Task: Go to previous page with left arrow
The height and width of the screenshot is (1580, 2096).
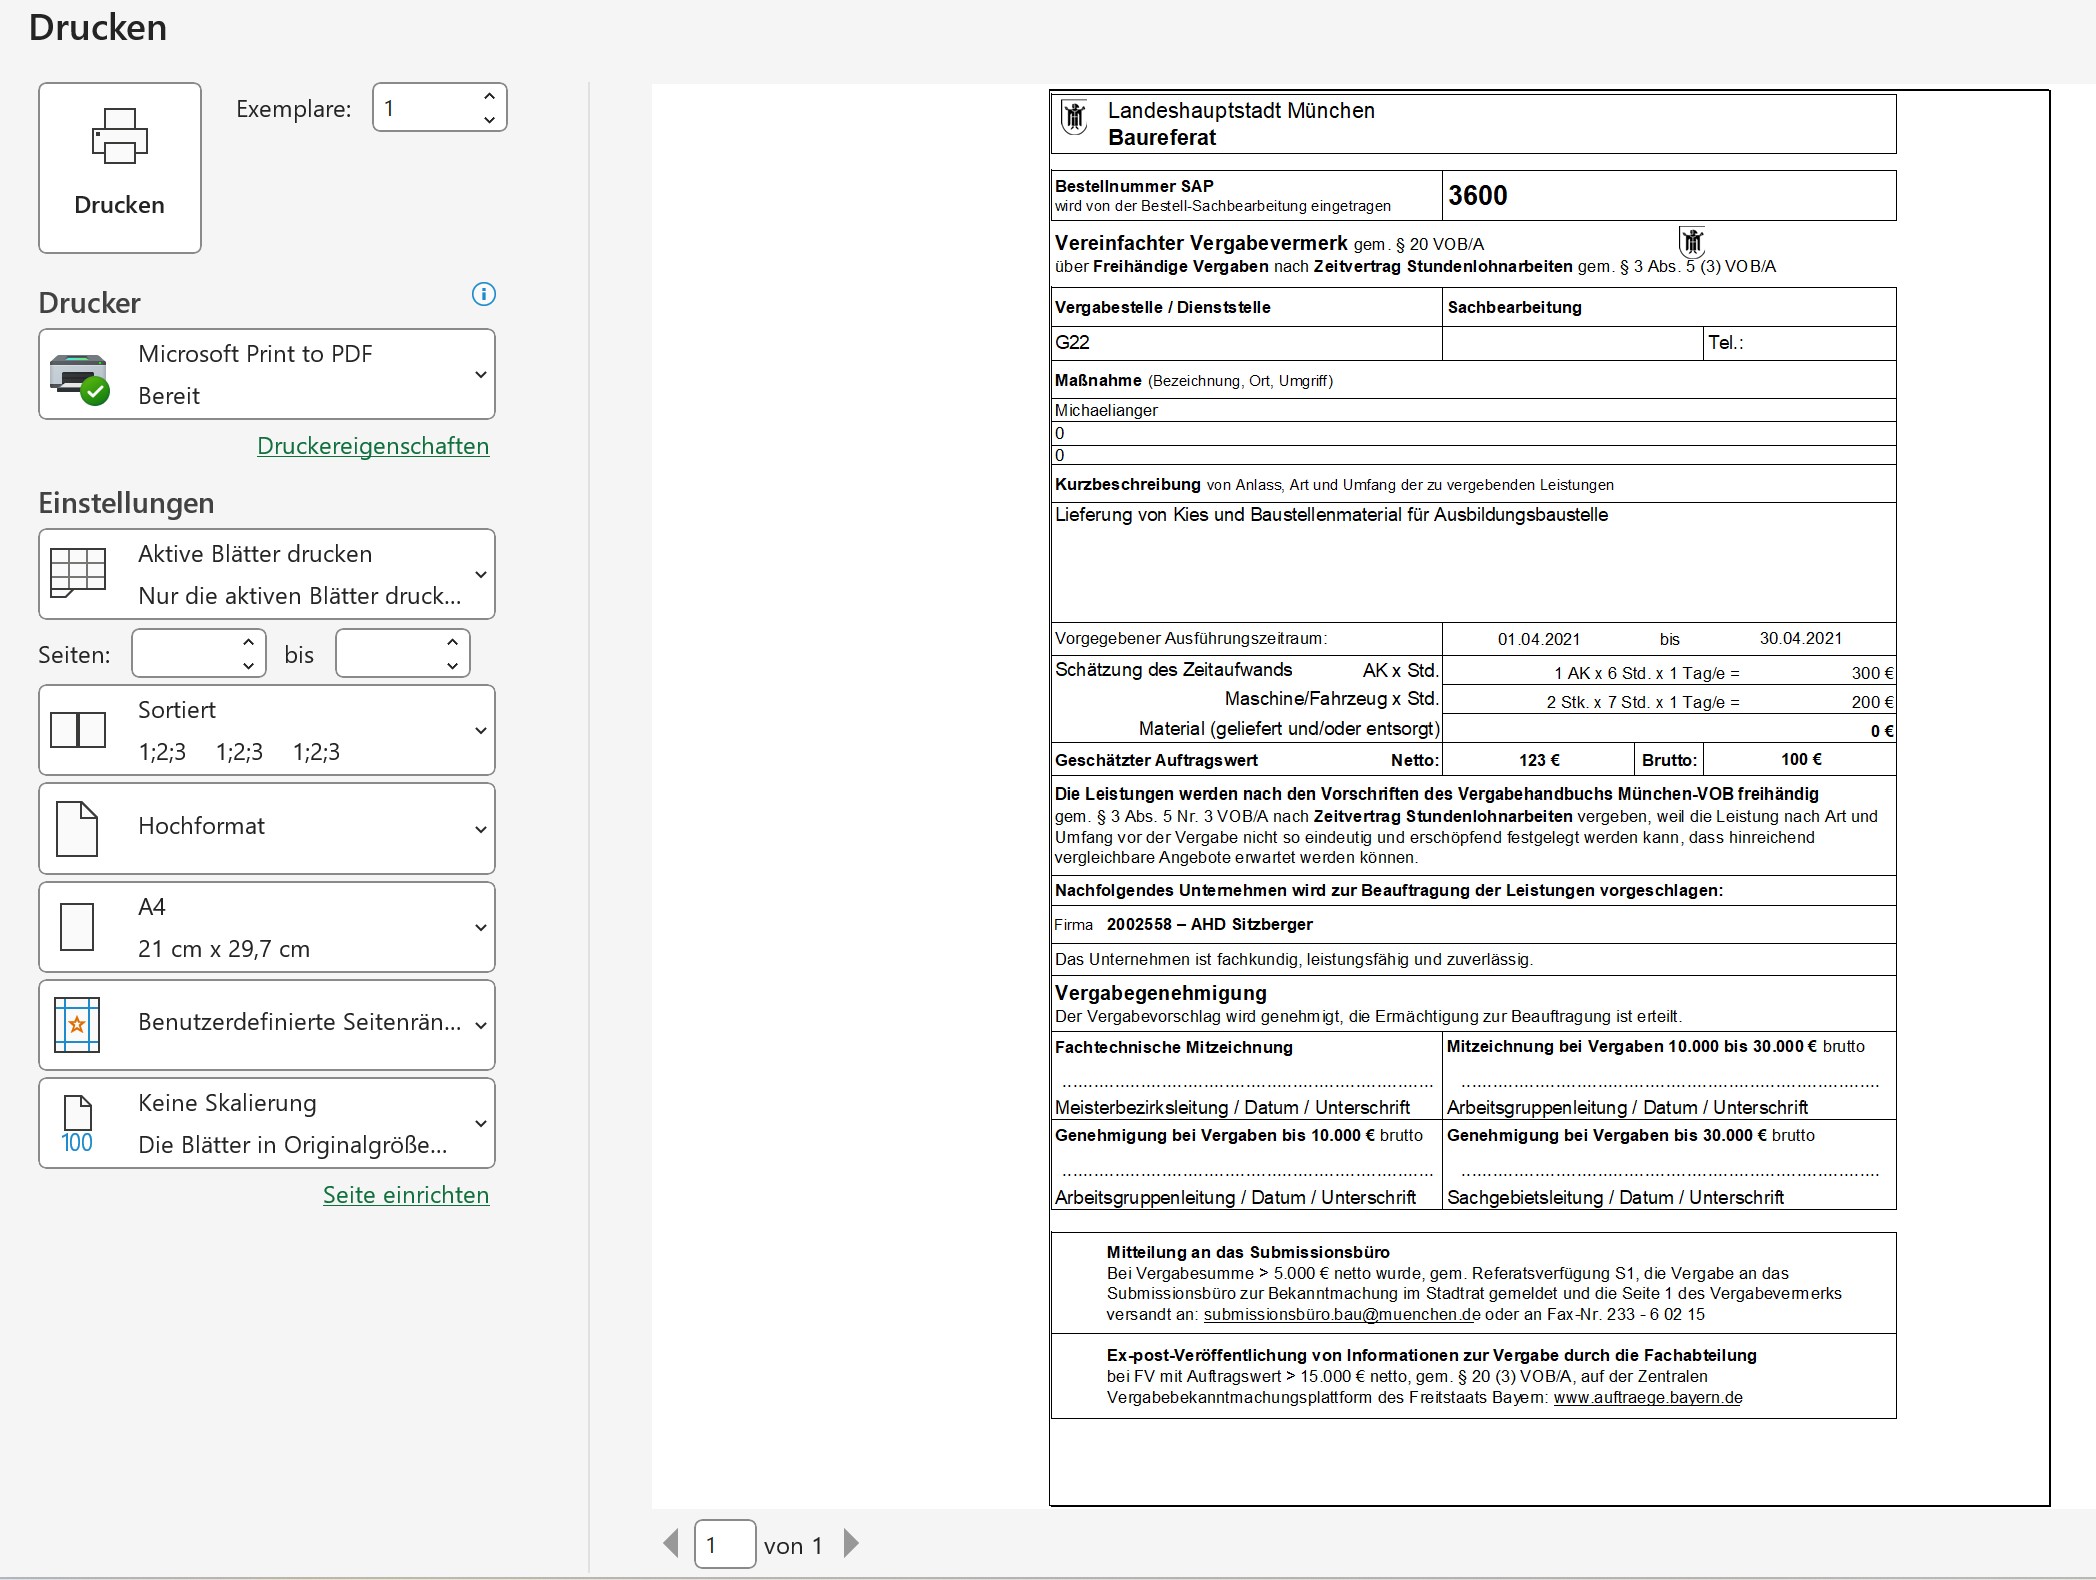Action: click(671, 1543)
